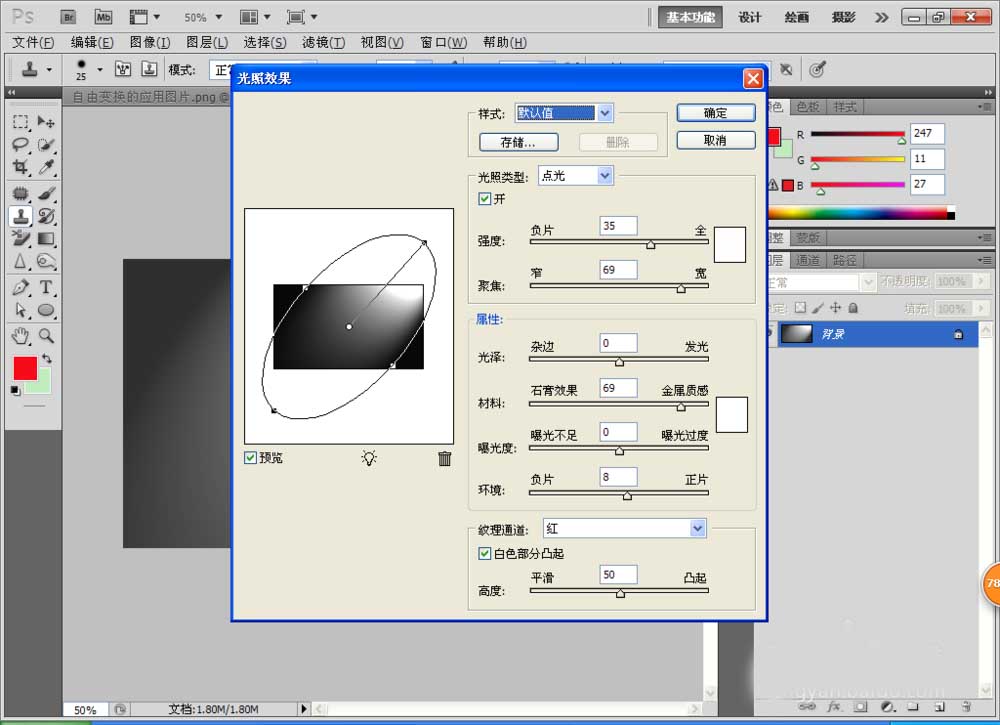Pick the Crop tool
Image resolution: width=1000 pixels, height=725 pixels.
click(x=20, y=166)
